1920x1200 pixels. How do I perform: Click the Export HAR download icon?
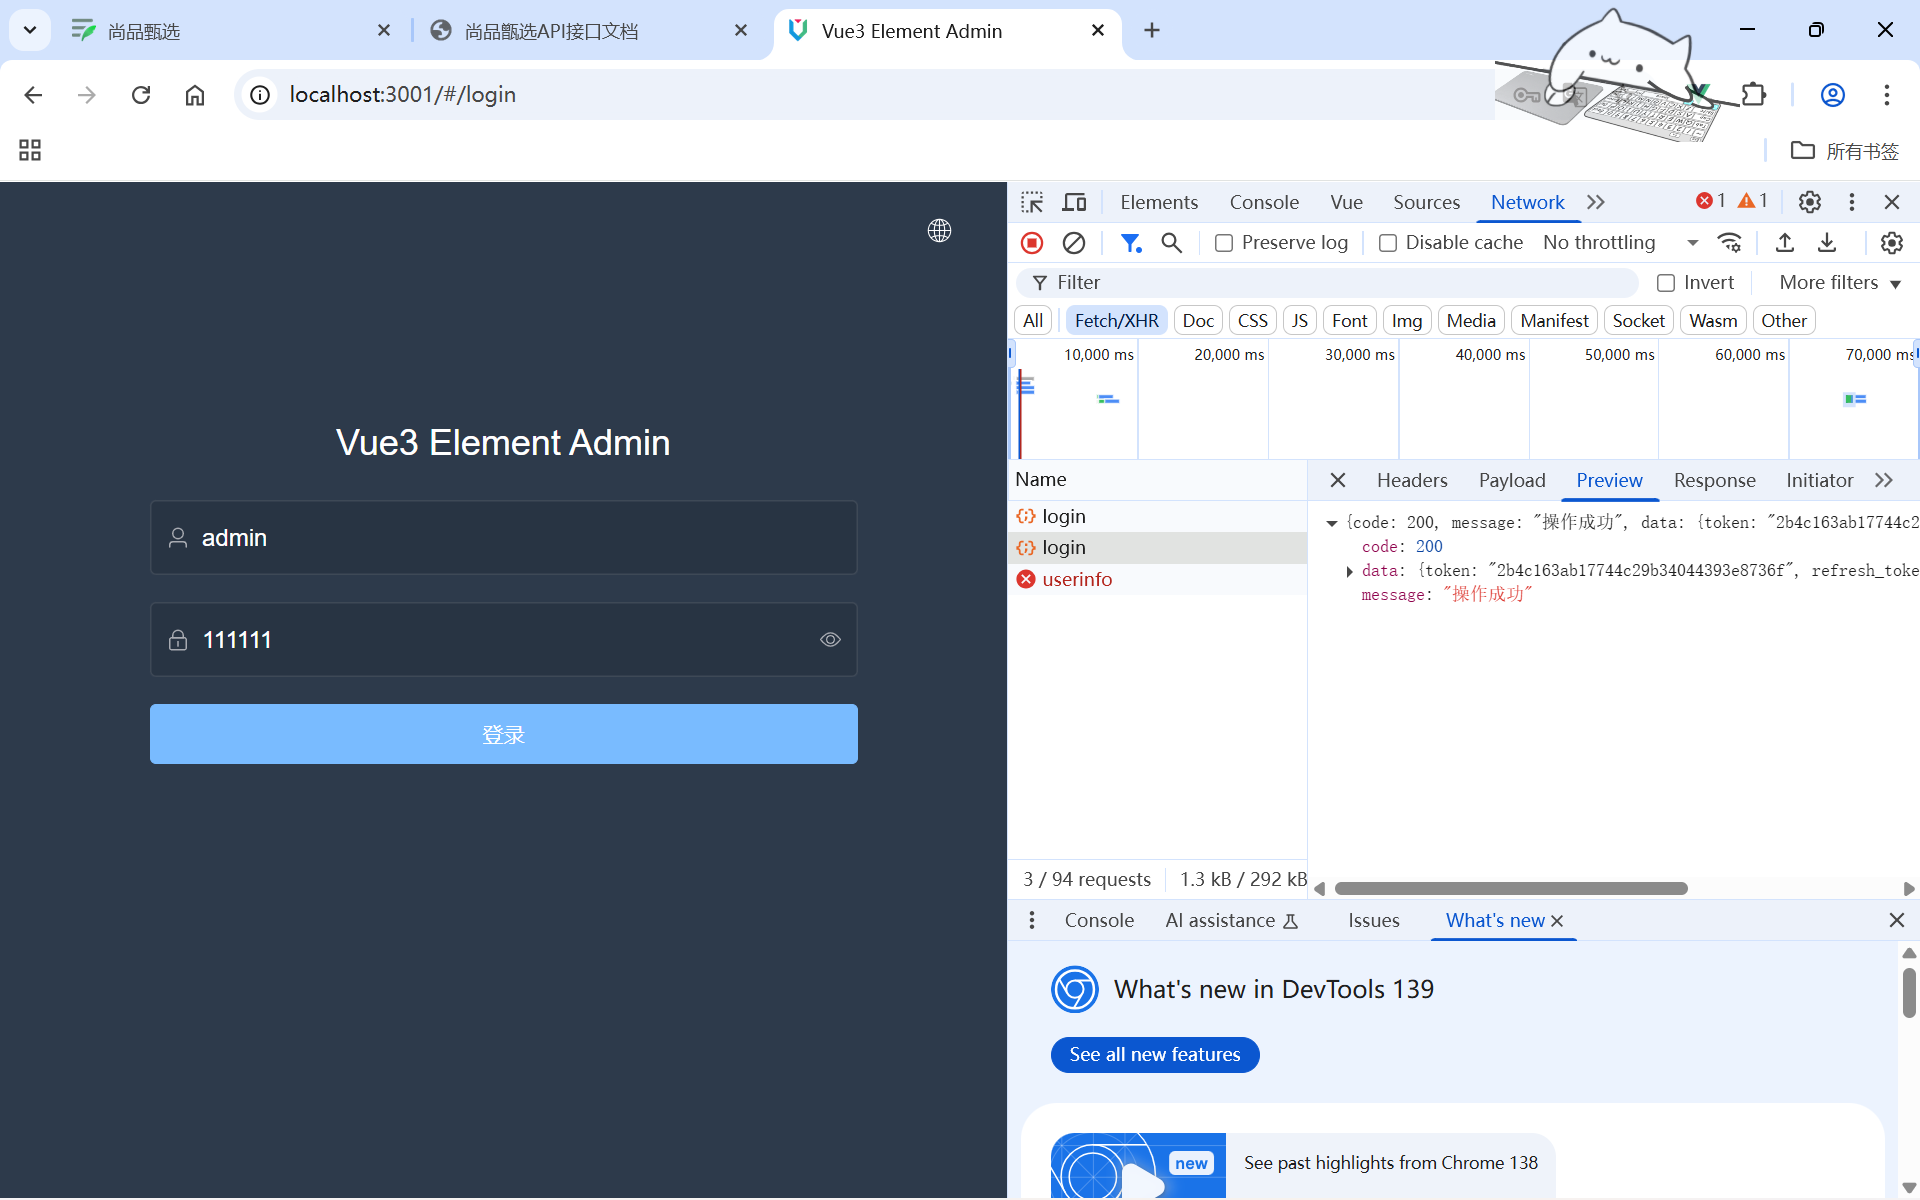pos(1827,243)
